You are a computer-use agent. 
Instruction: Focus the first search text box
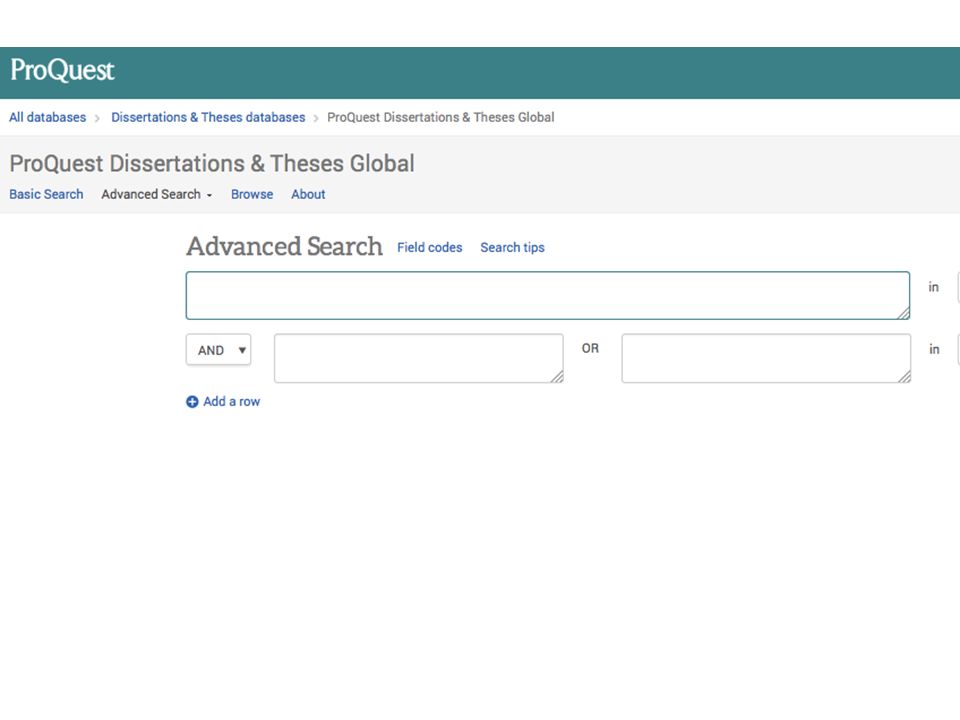[548, 296]
